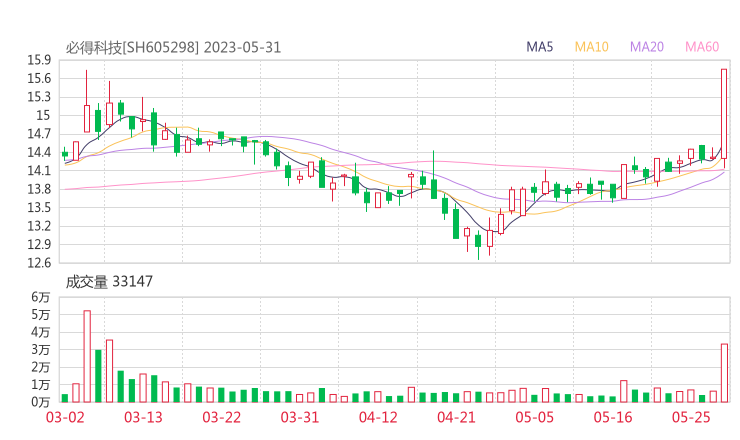Image resolution: width=740 pixels, height=440 pixels.
Task: Click the stock title 必得科技[SH605298] 2023-05-31
Action: (x=173, y=47)
